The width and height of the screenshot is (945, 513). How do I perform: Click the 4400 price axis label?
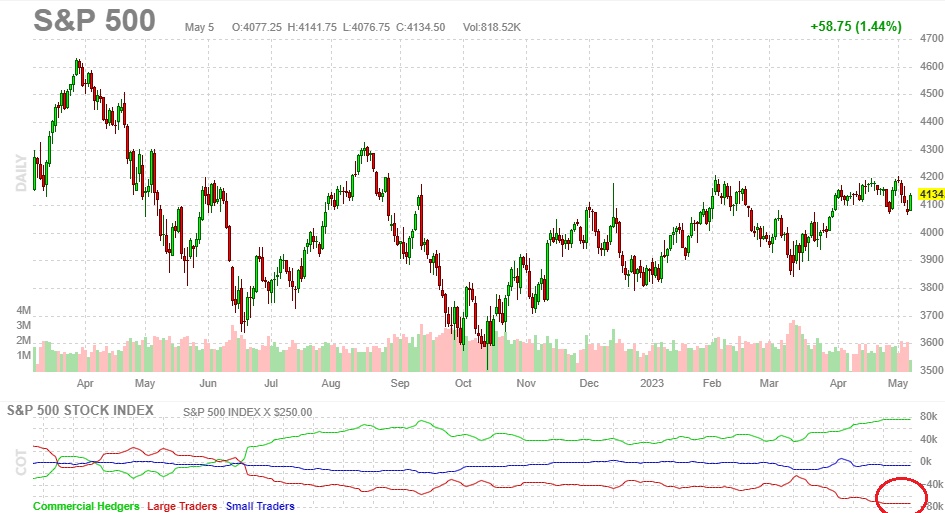(932, 121)
